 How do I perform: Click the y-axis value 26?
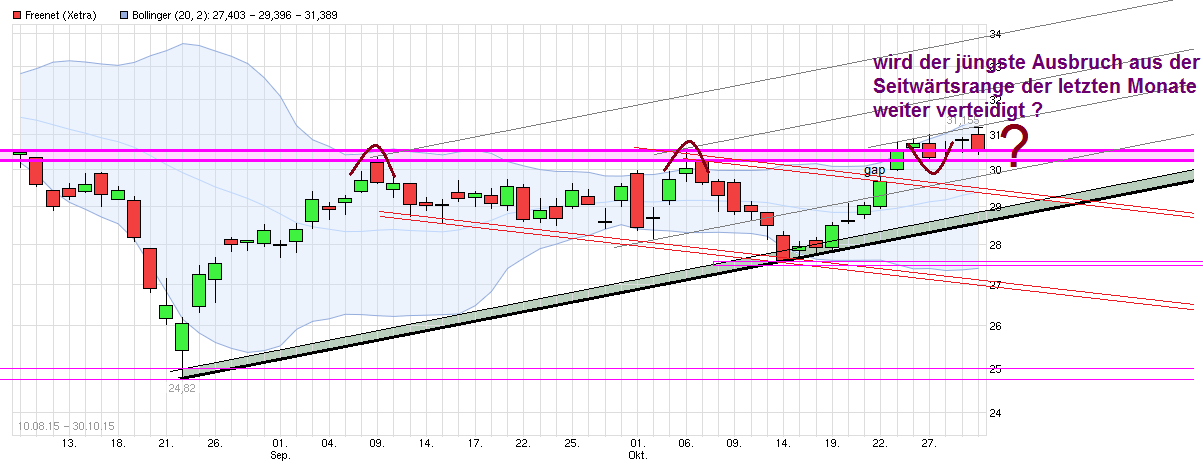tap(995, 326)
